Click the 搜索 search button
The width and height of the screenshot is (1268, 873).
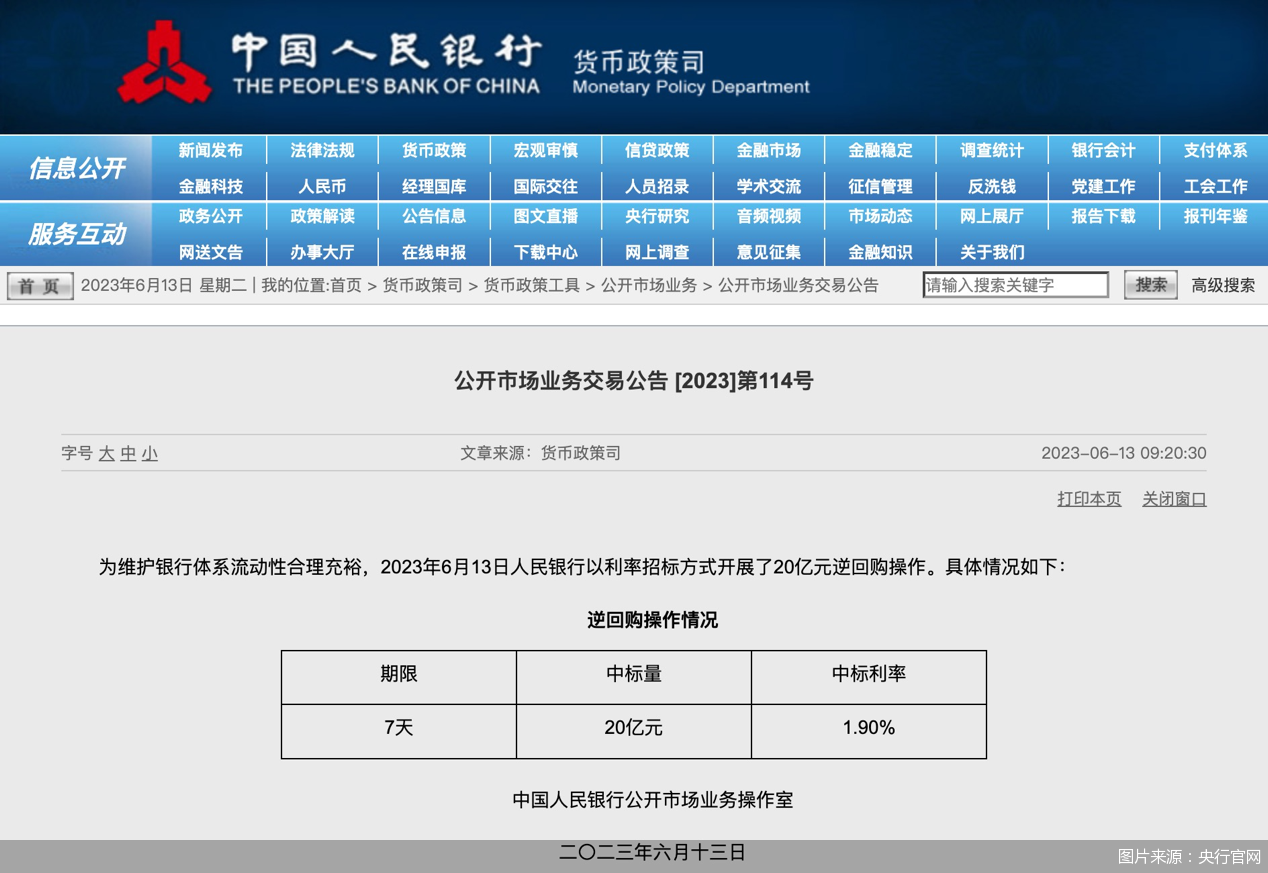[1150, 285]
